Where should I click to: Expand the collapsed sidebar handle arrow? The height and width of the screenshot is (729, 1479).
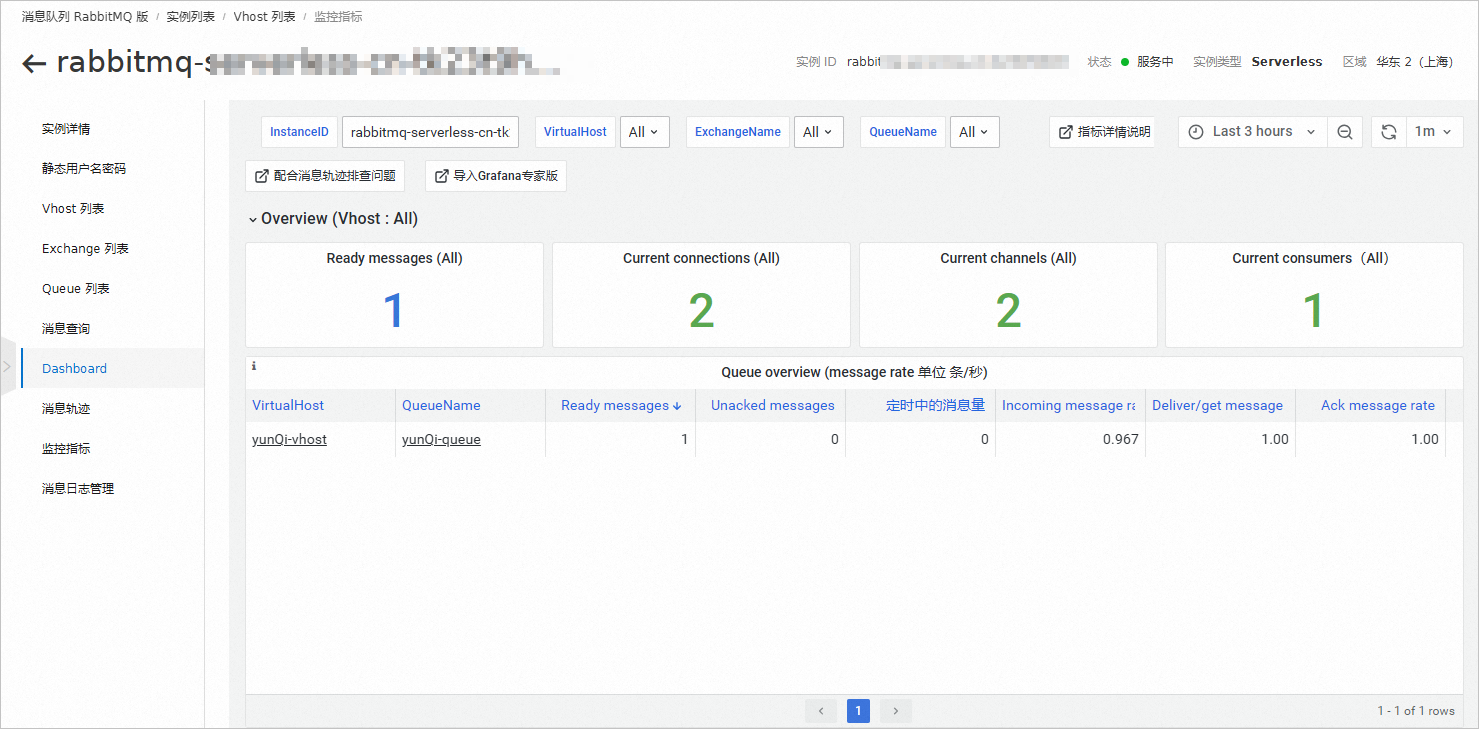point(8,367)
